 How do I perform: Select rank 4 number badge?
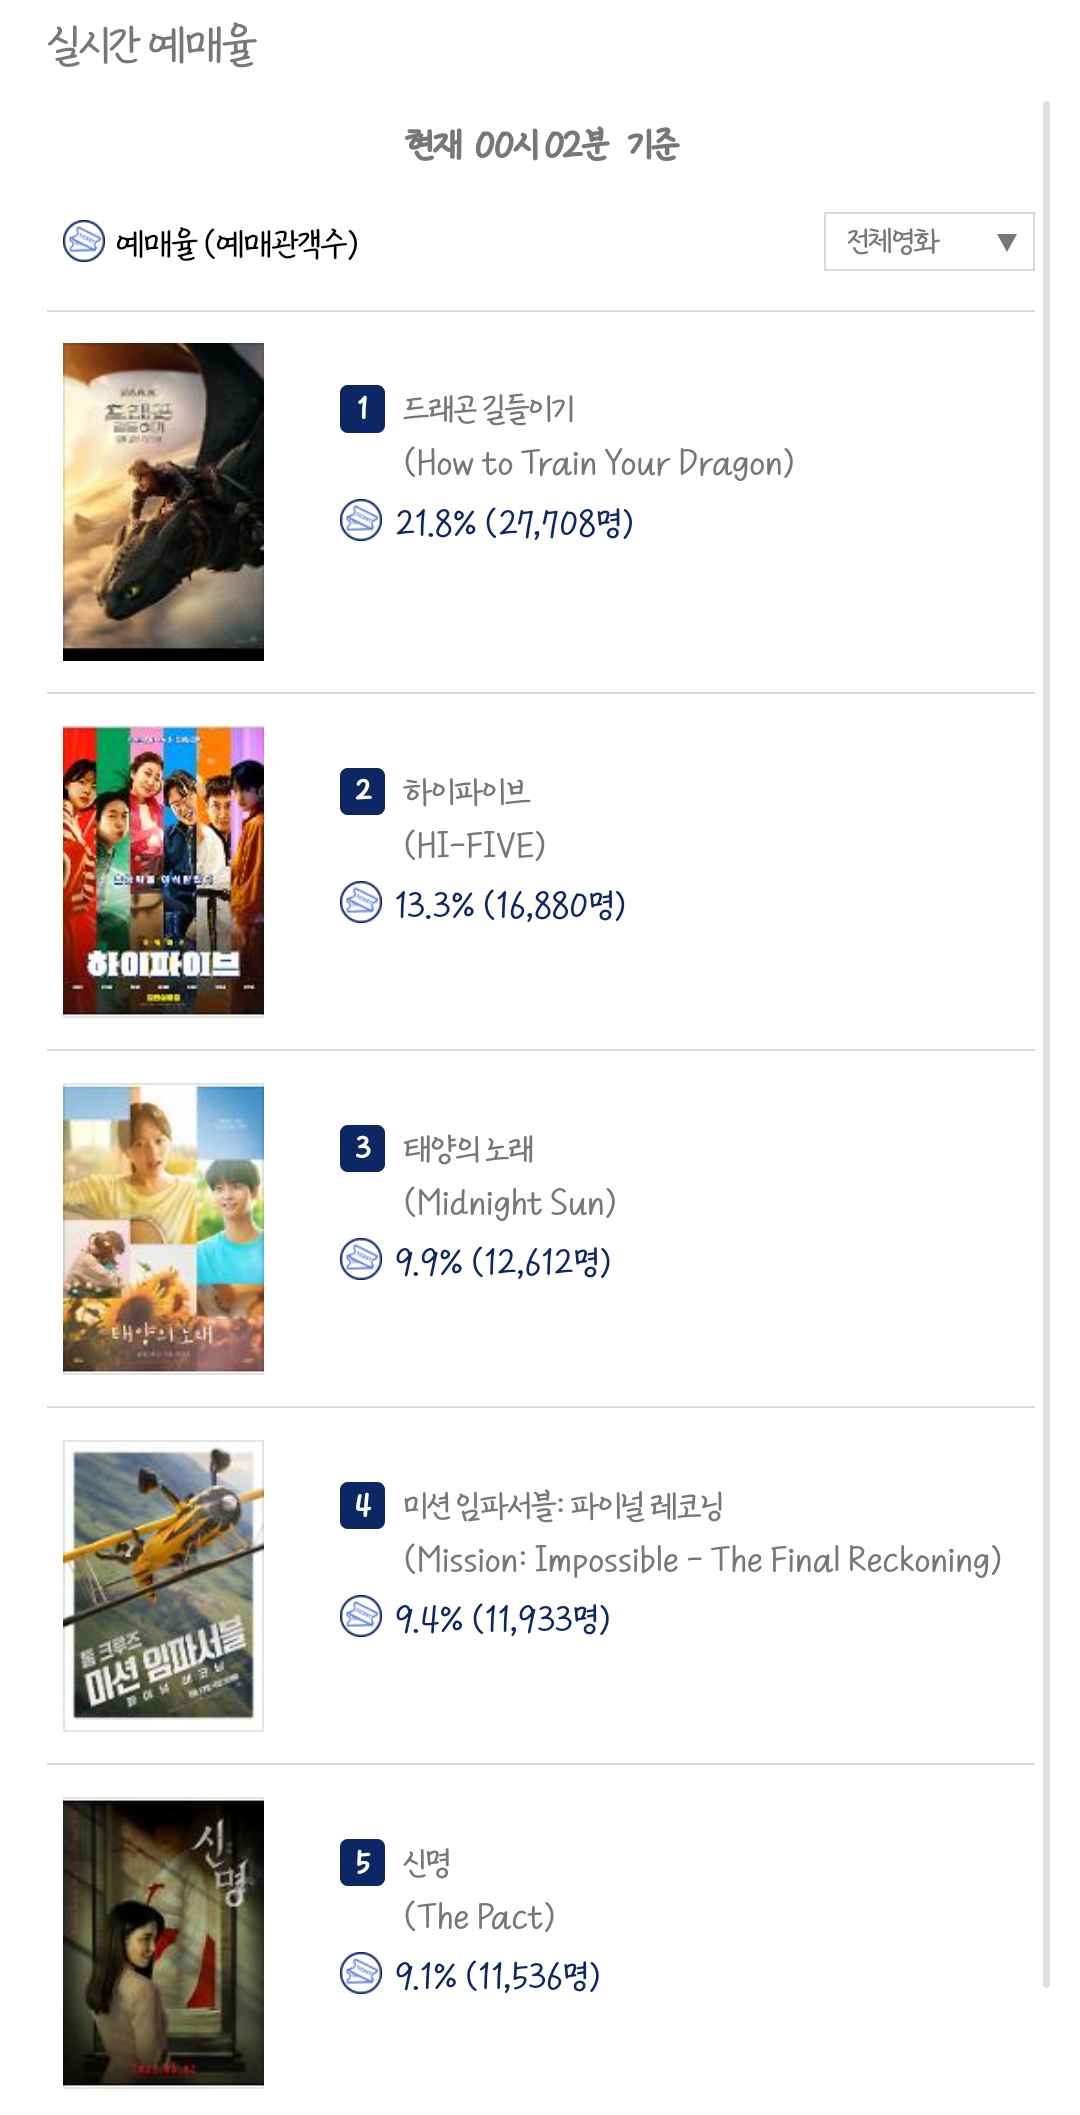tap(362, 1505)
